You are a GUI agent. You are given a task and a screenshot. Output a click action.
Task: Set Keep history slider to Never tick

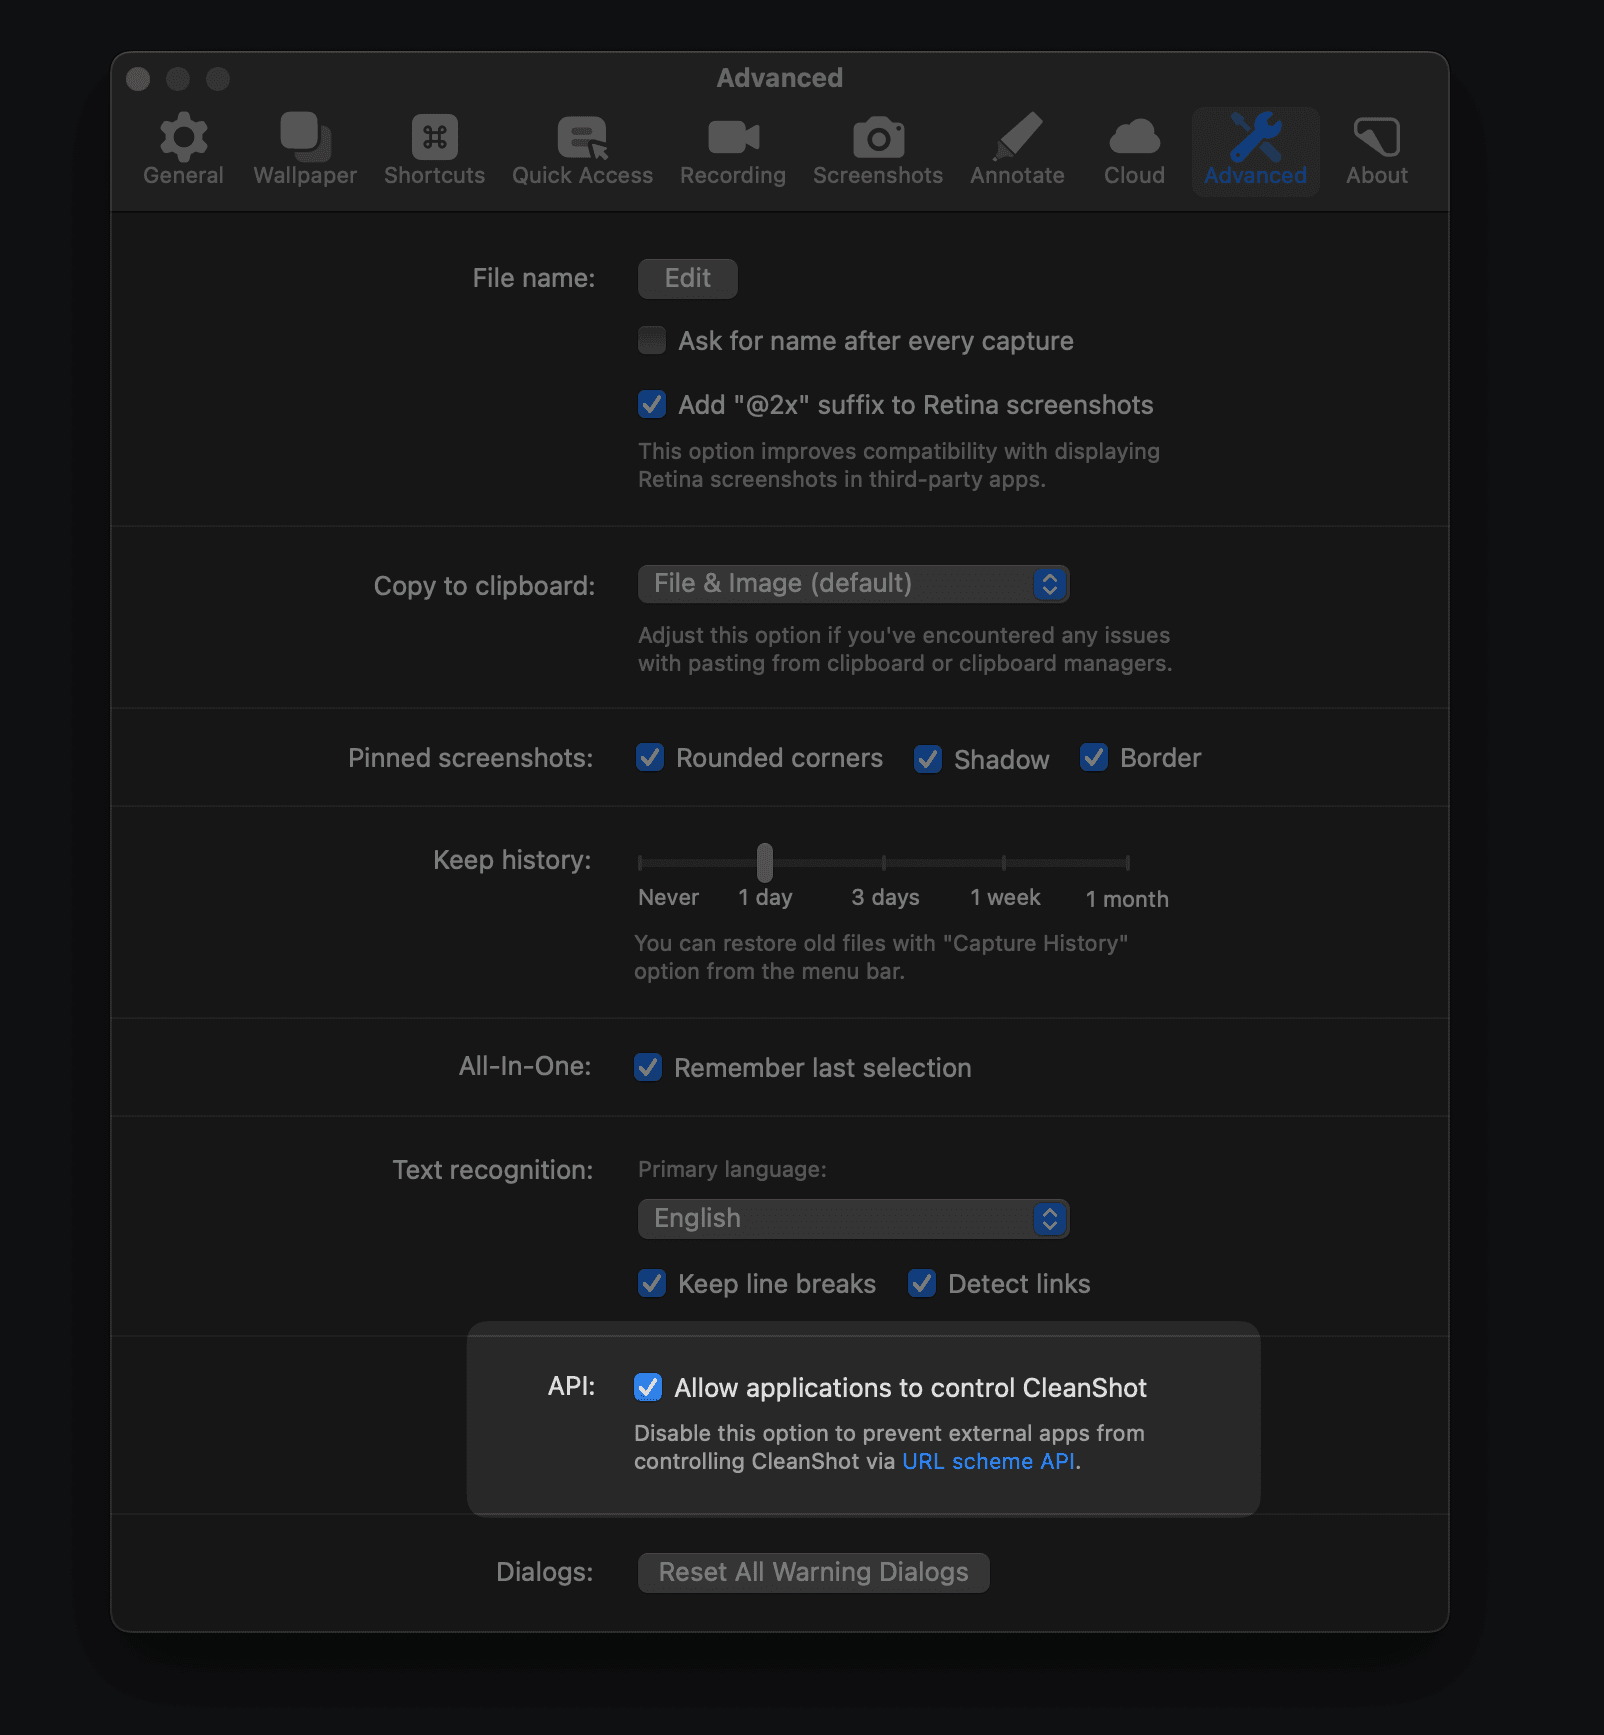pos(641,862)
